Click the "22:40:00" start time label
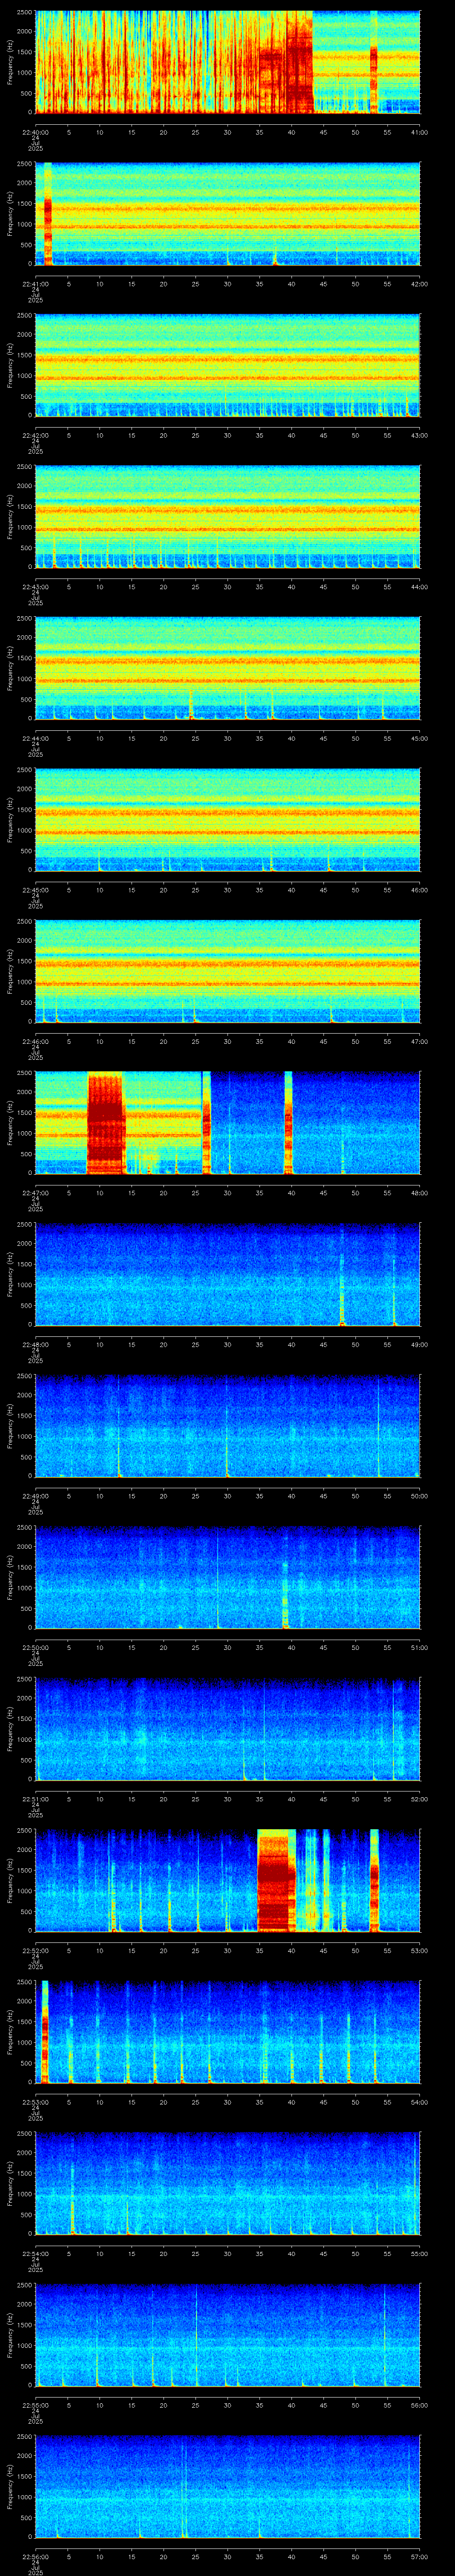 tap(35, 132)
